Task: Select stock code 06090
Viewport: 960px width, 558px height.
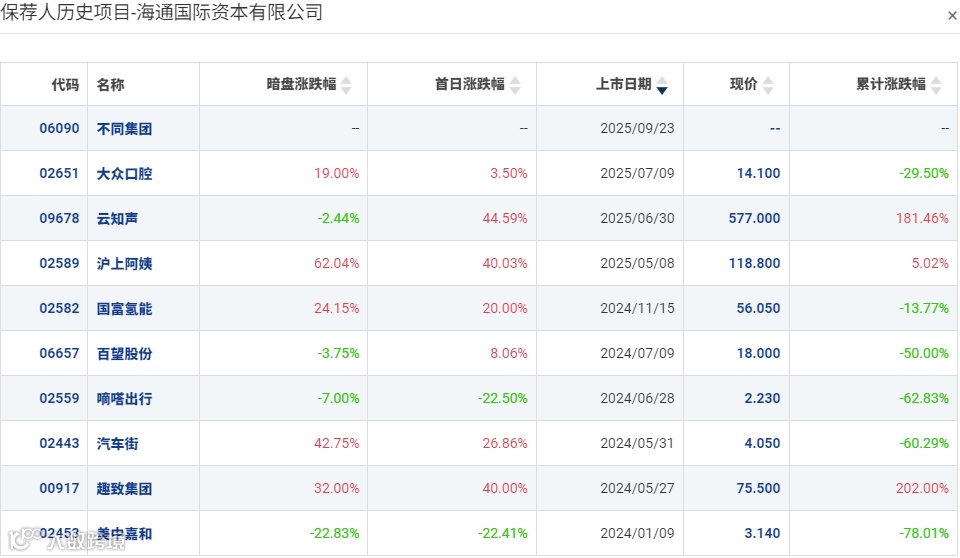Action: [59, 128]
